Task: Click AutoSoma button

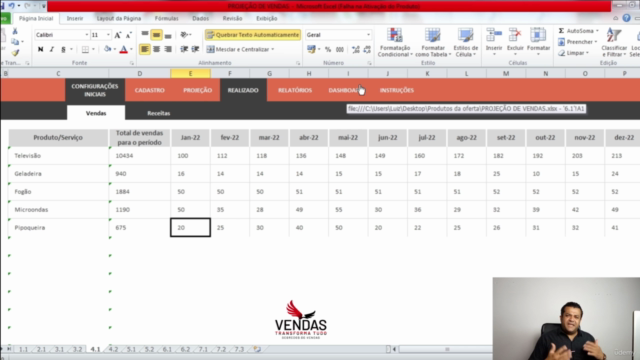Action: (576, 31)
